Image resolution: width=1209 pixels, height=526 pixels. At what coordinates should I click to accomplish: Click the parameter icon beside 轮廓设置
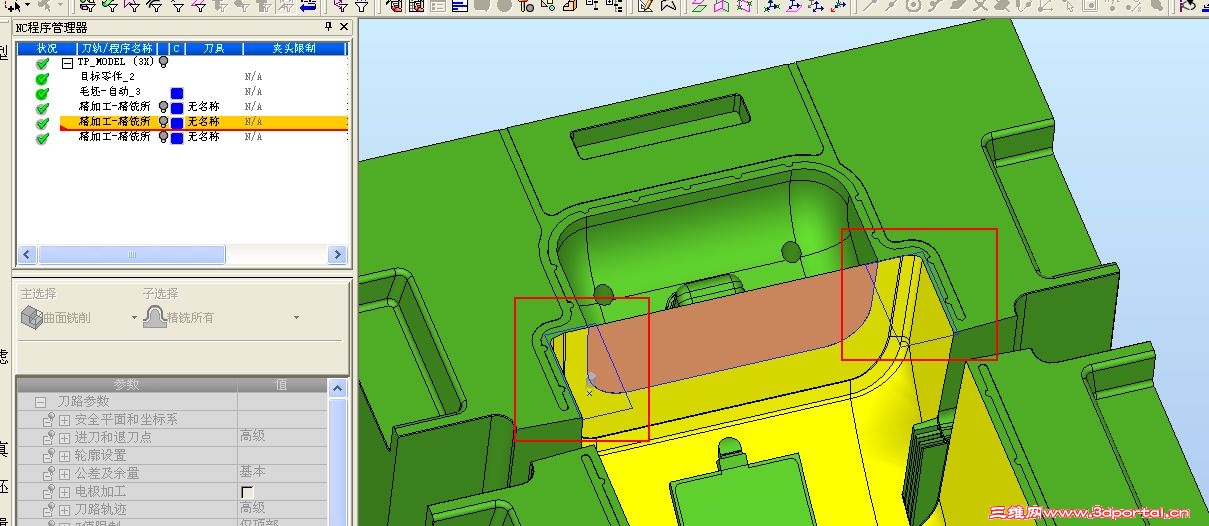[48, 455]
